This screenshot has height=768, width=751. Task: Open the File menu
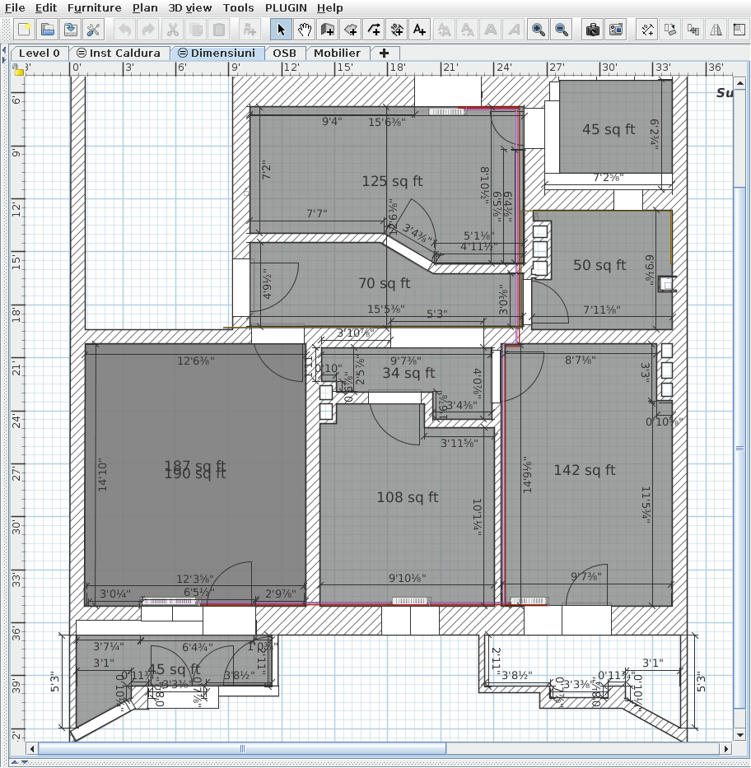click(15, 8)
